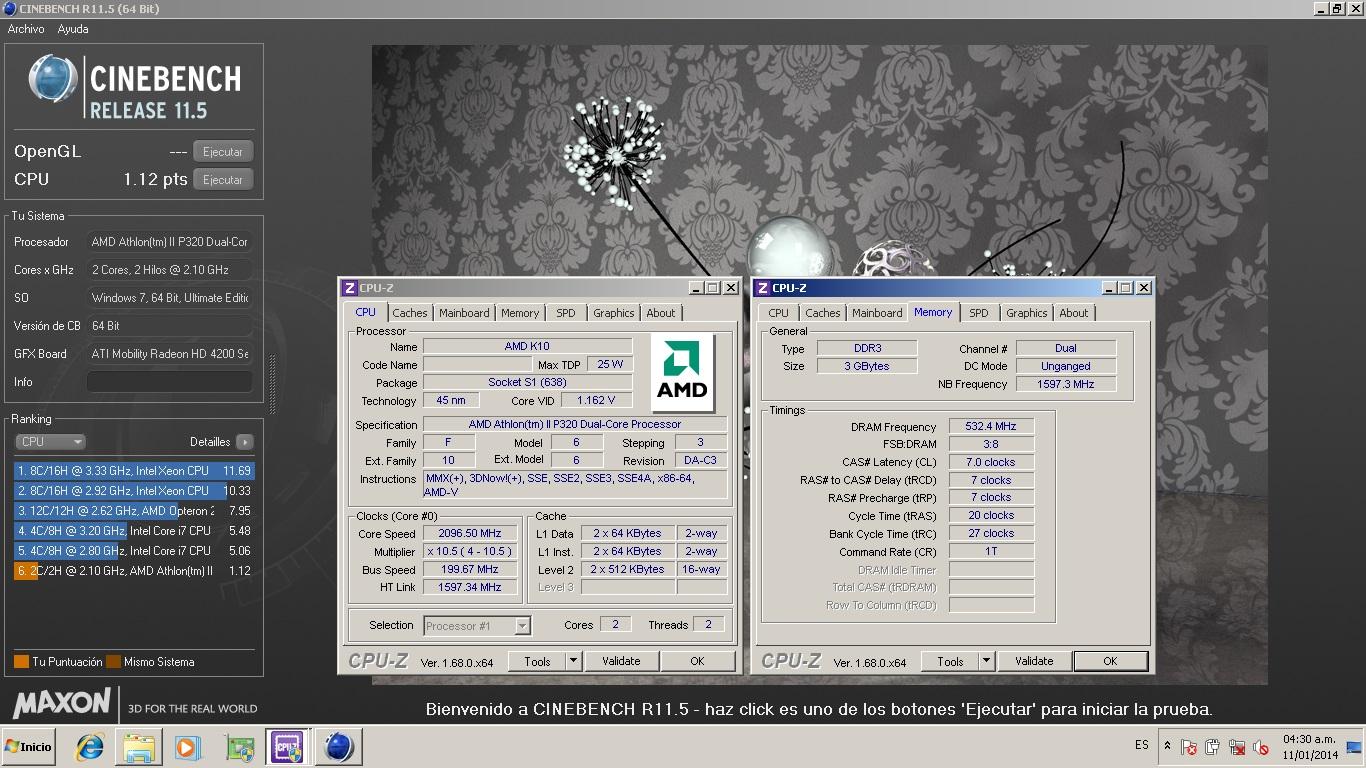The image size is (1366, 768).
Task: Click the DRAM Frequency value 532.4 MHz
Action: [x=991, y=427]
